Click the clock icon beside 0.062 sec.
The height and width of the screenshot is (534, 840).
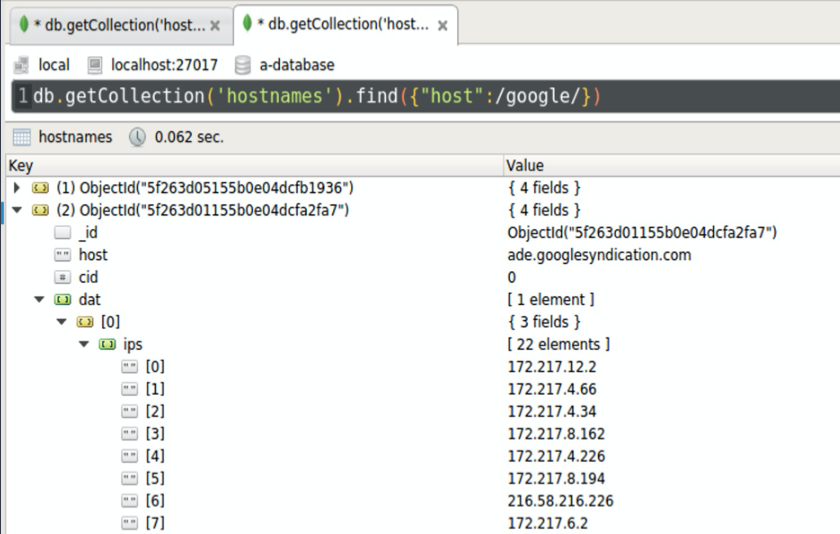[x=138, y=137]
